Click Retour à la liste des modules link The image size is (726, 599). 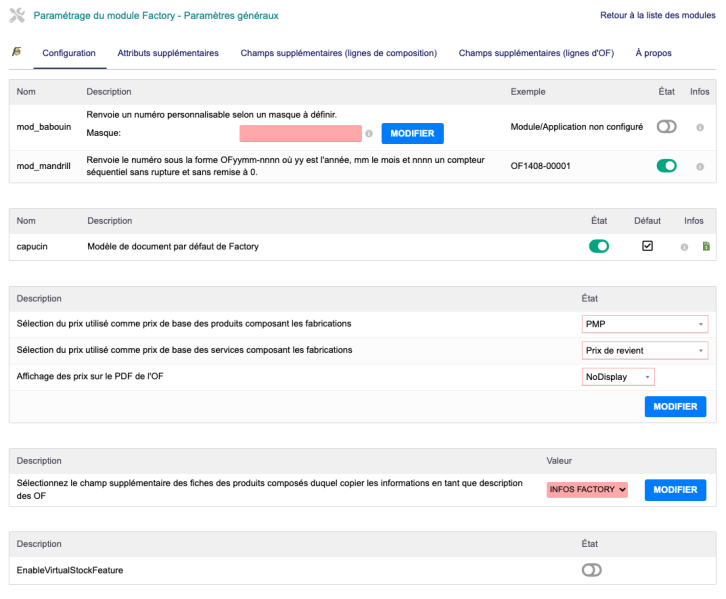point(657,16)
